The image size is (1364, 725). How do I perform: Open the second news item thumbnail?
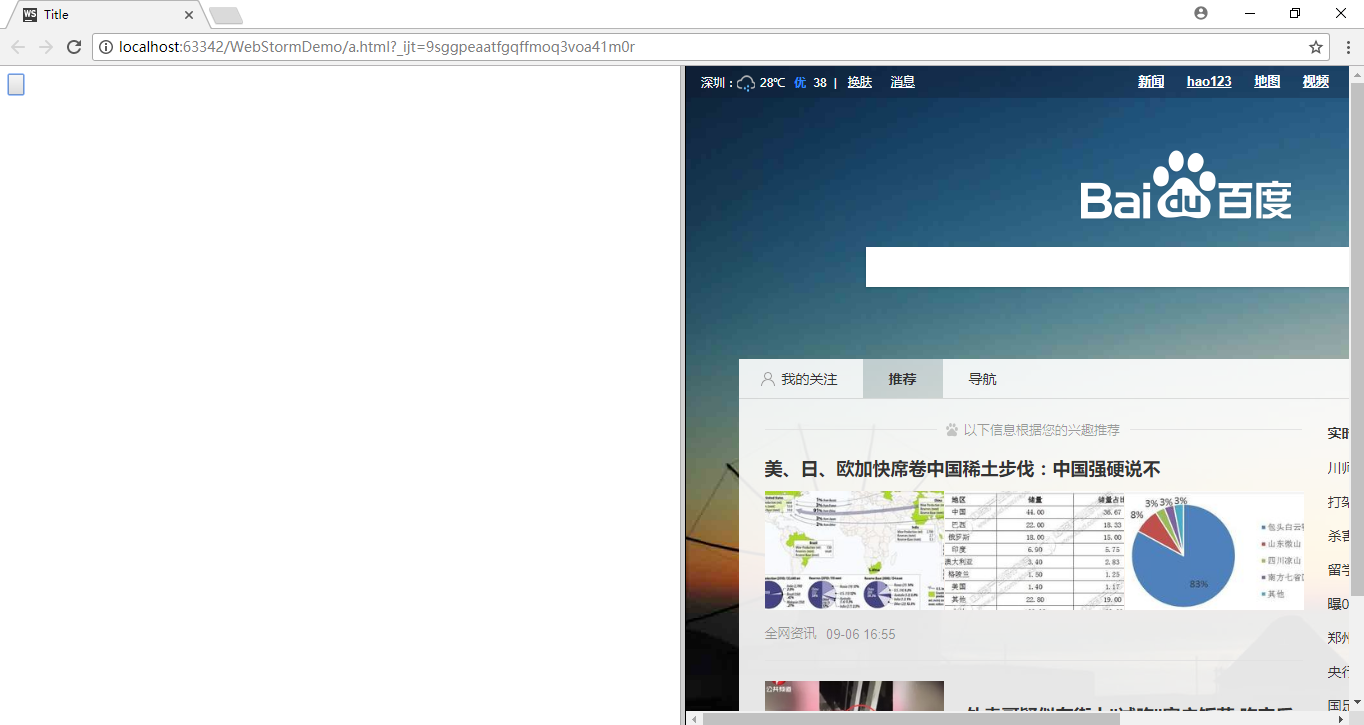click(x=854, y=697)
